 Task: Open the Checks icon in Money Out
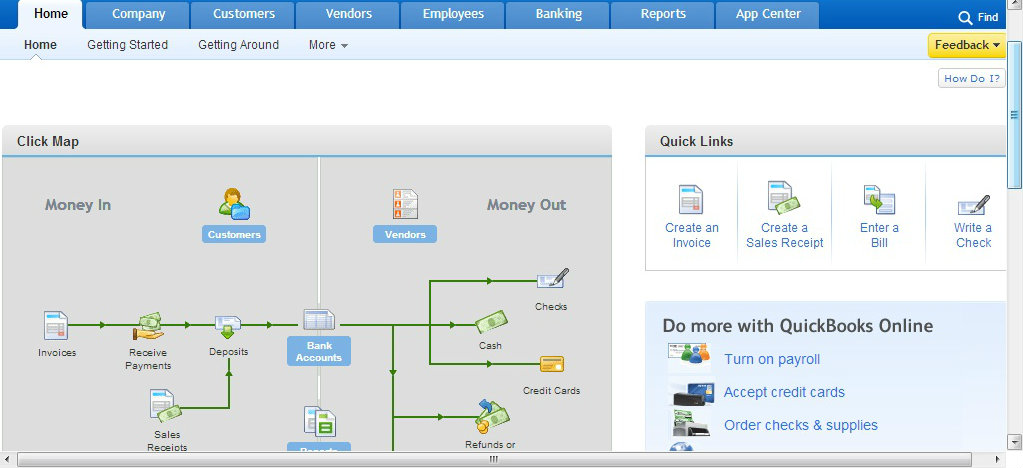point(553,279)
